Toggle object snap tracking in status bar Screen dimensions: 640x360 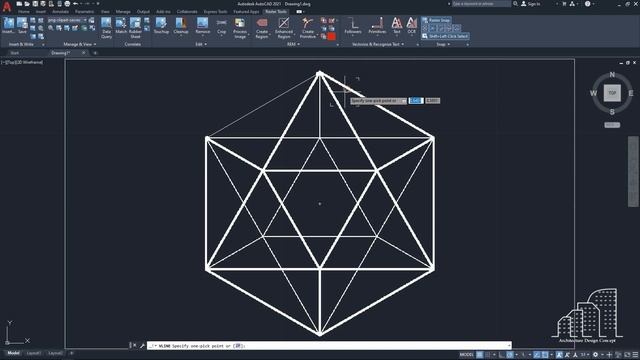pos(537,355)
